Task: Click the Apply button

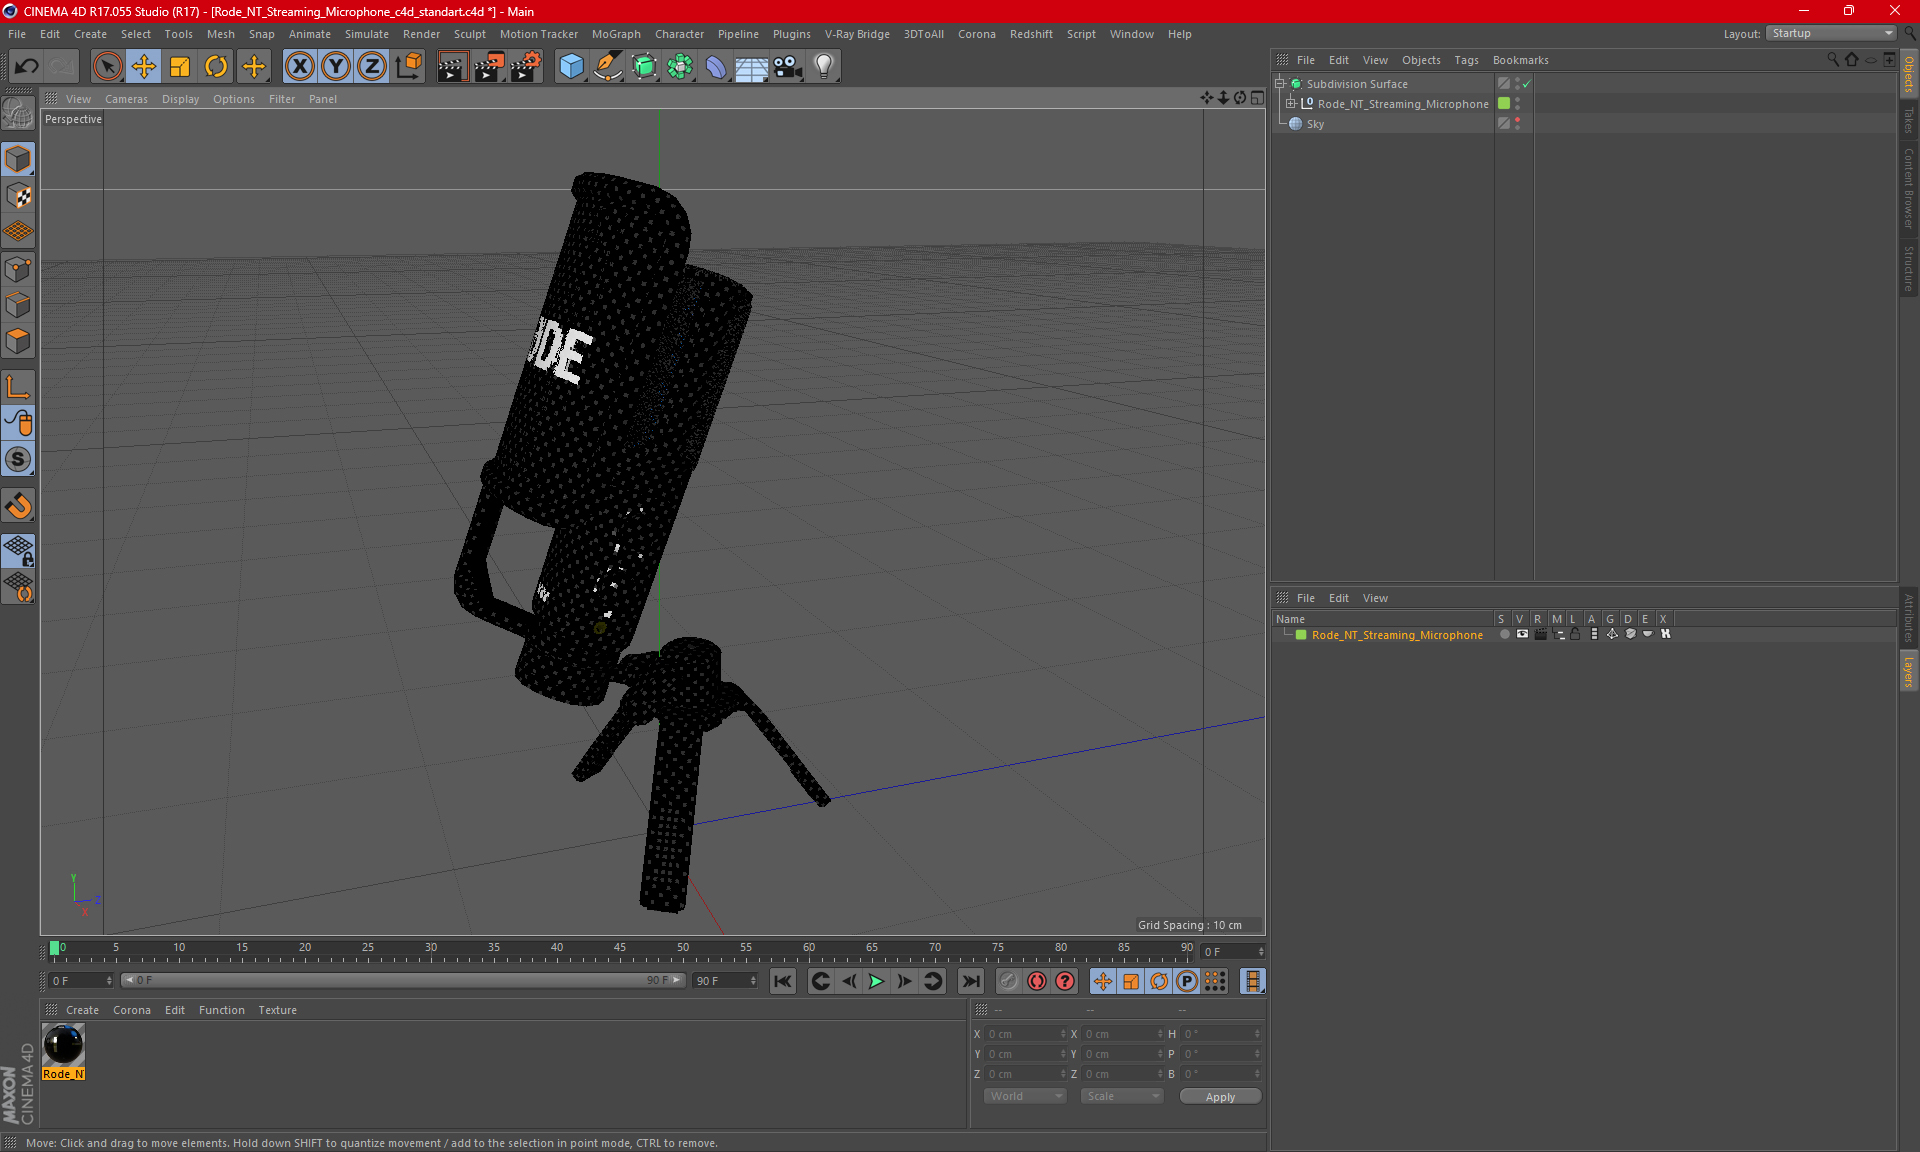Action: pos(1220,1096)
